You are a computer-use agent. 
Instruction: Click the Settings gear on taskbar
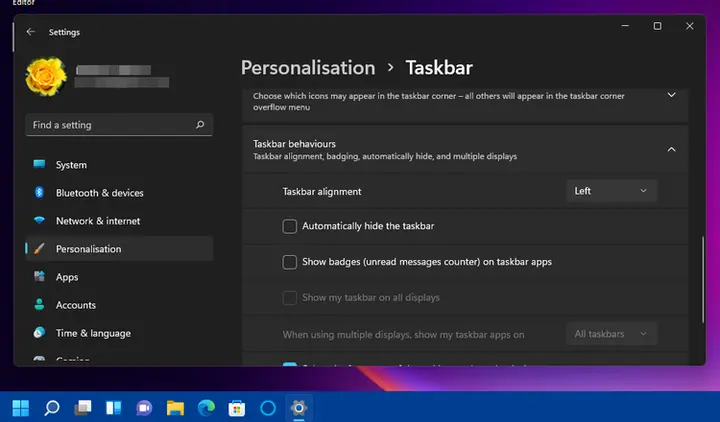click(x=298, y=407)
